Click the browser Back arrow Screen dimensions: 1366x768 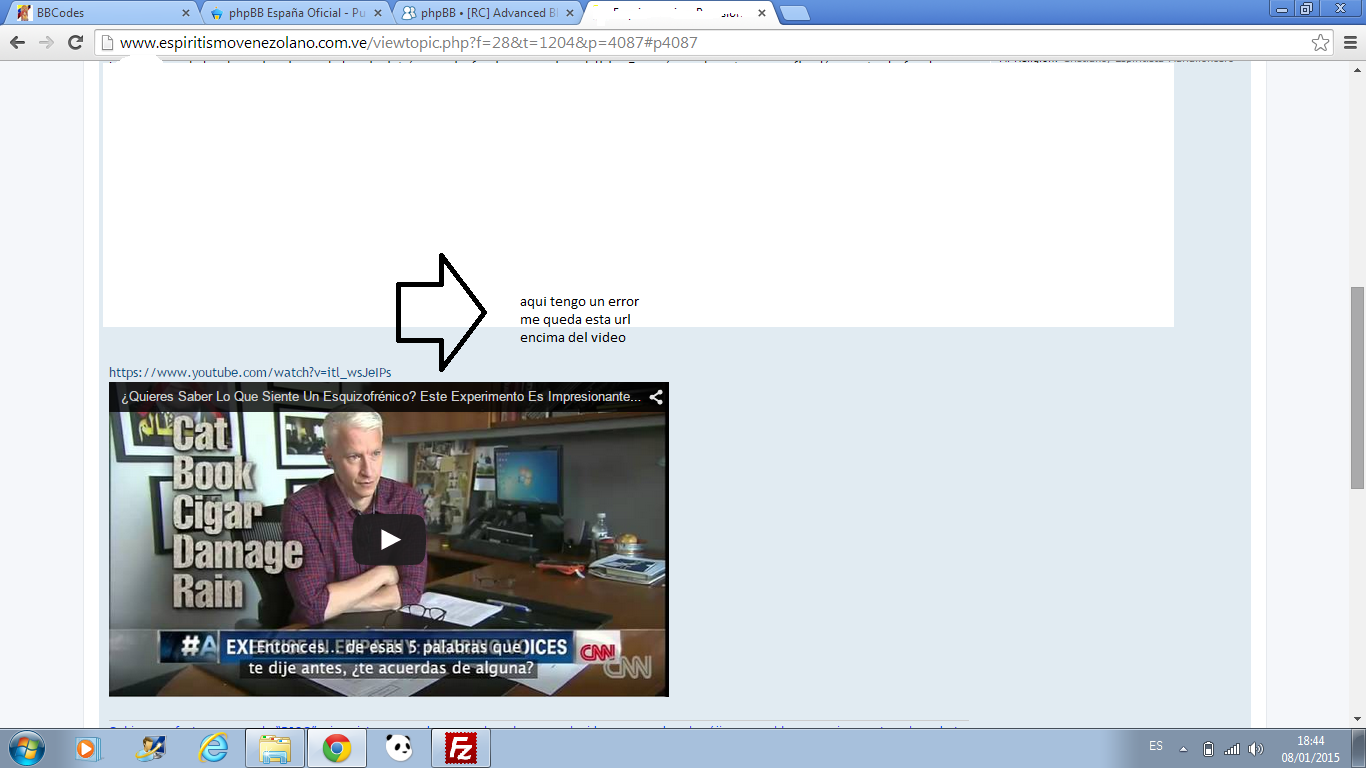pos(17,43)
